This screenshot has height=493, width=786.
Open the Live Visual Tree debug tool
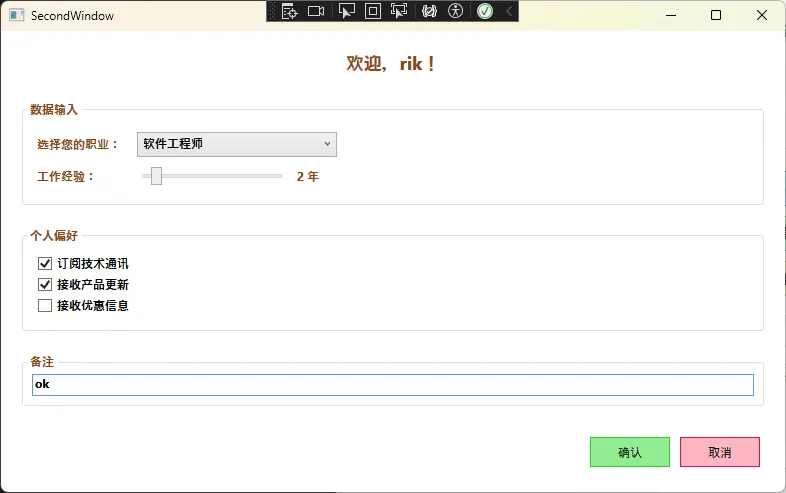[290, 11]
